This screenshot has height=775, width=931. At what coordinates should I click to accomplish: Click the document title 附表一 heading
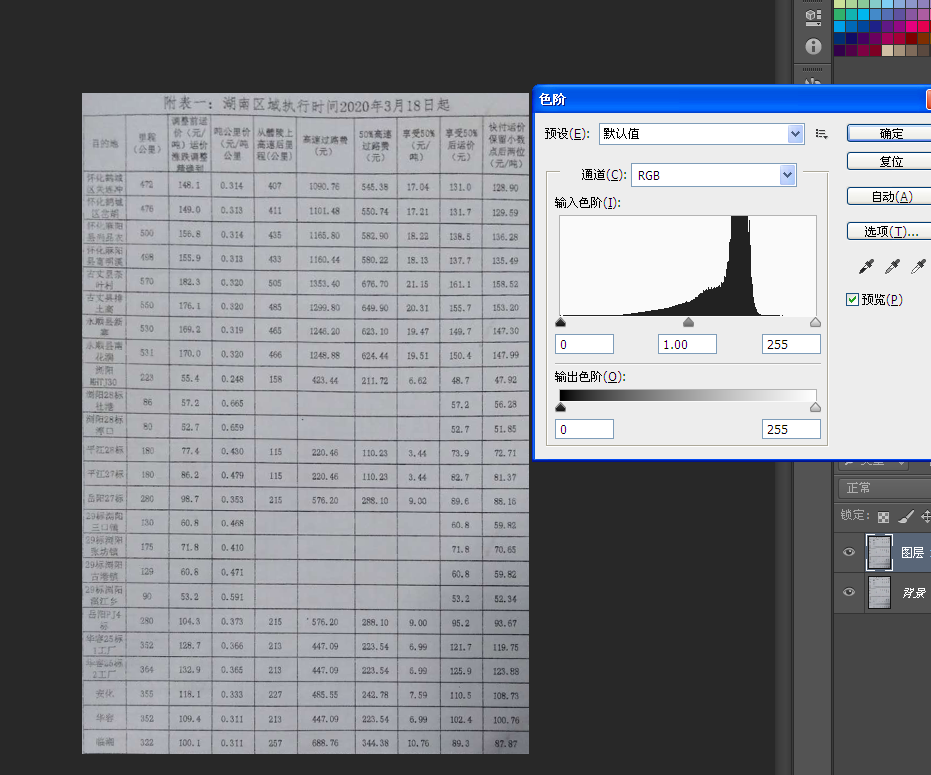click(306, 105)
